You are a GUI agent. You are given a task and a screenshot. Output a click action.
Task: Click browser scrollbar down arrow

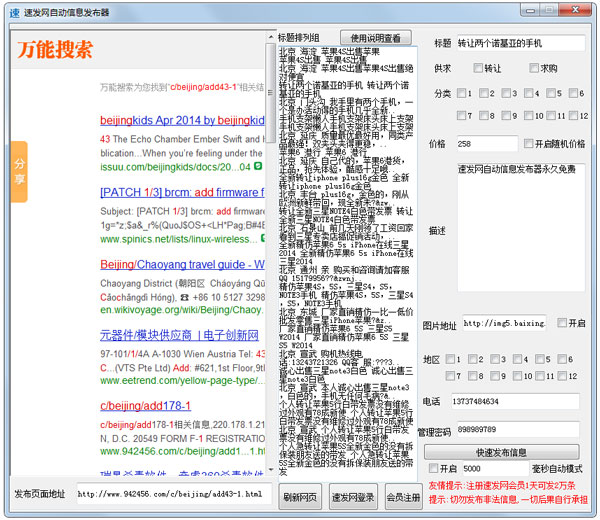[271, 469]
